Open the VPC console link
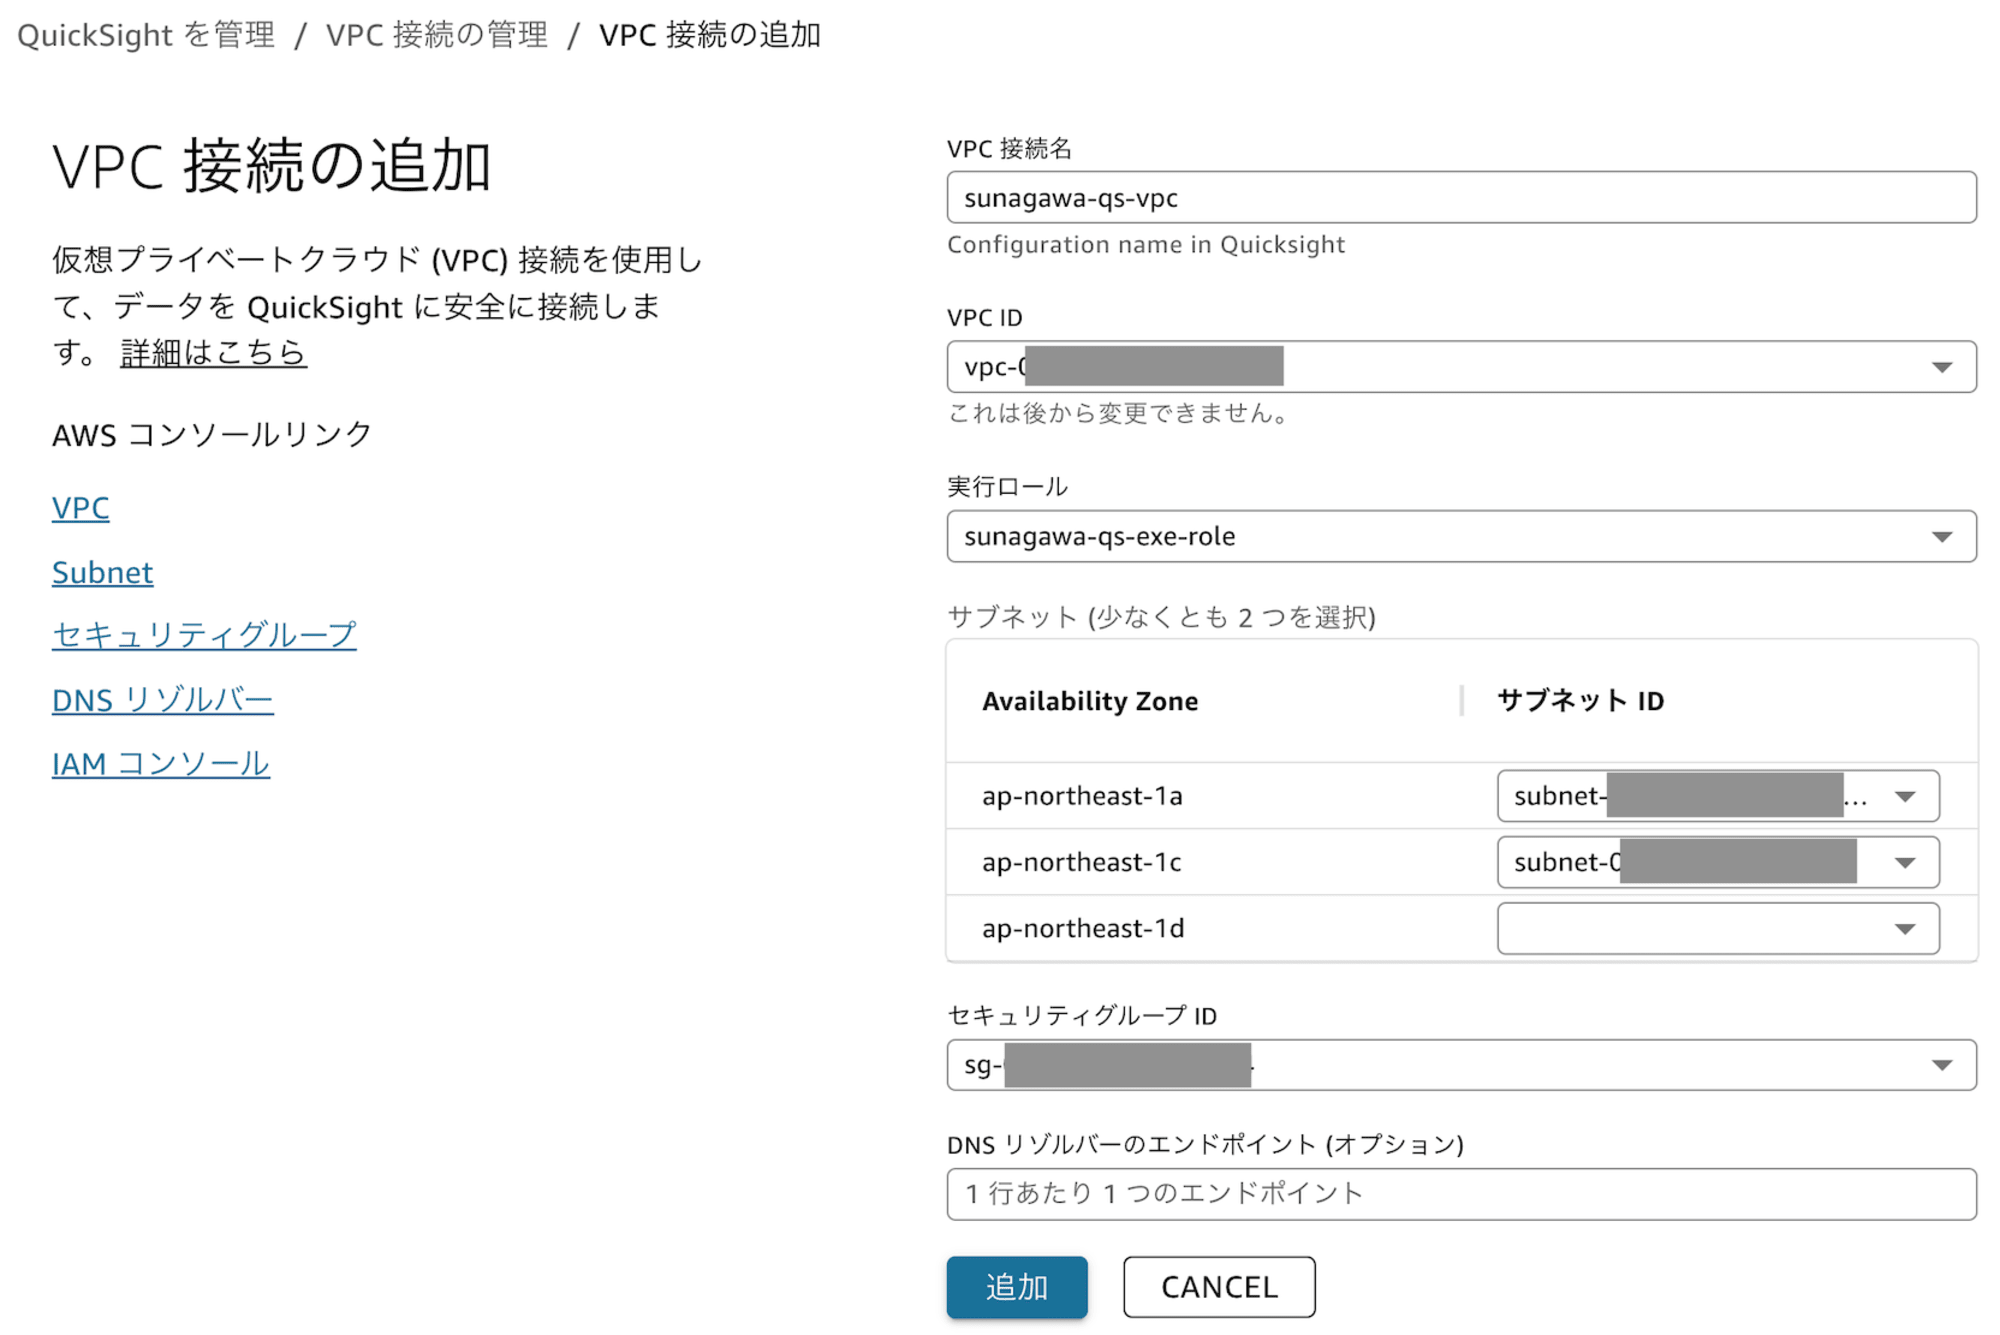Image resolution: width=2000 pixels, height=1335 pixels. 81,508
